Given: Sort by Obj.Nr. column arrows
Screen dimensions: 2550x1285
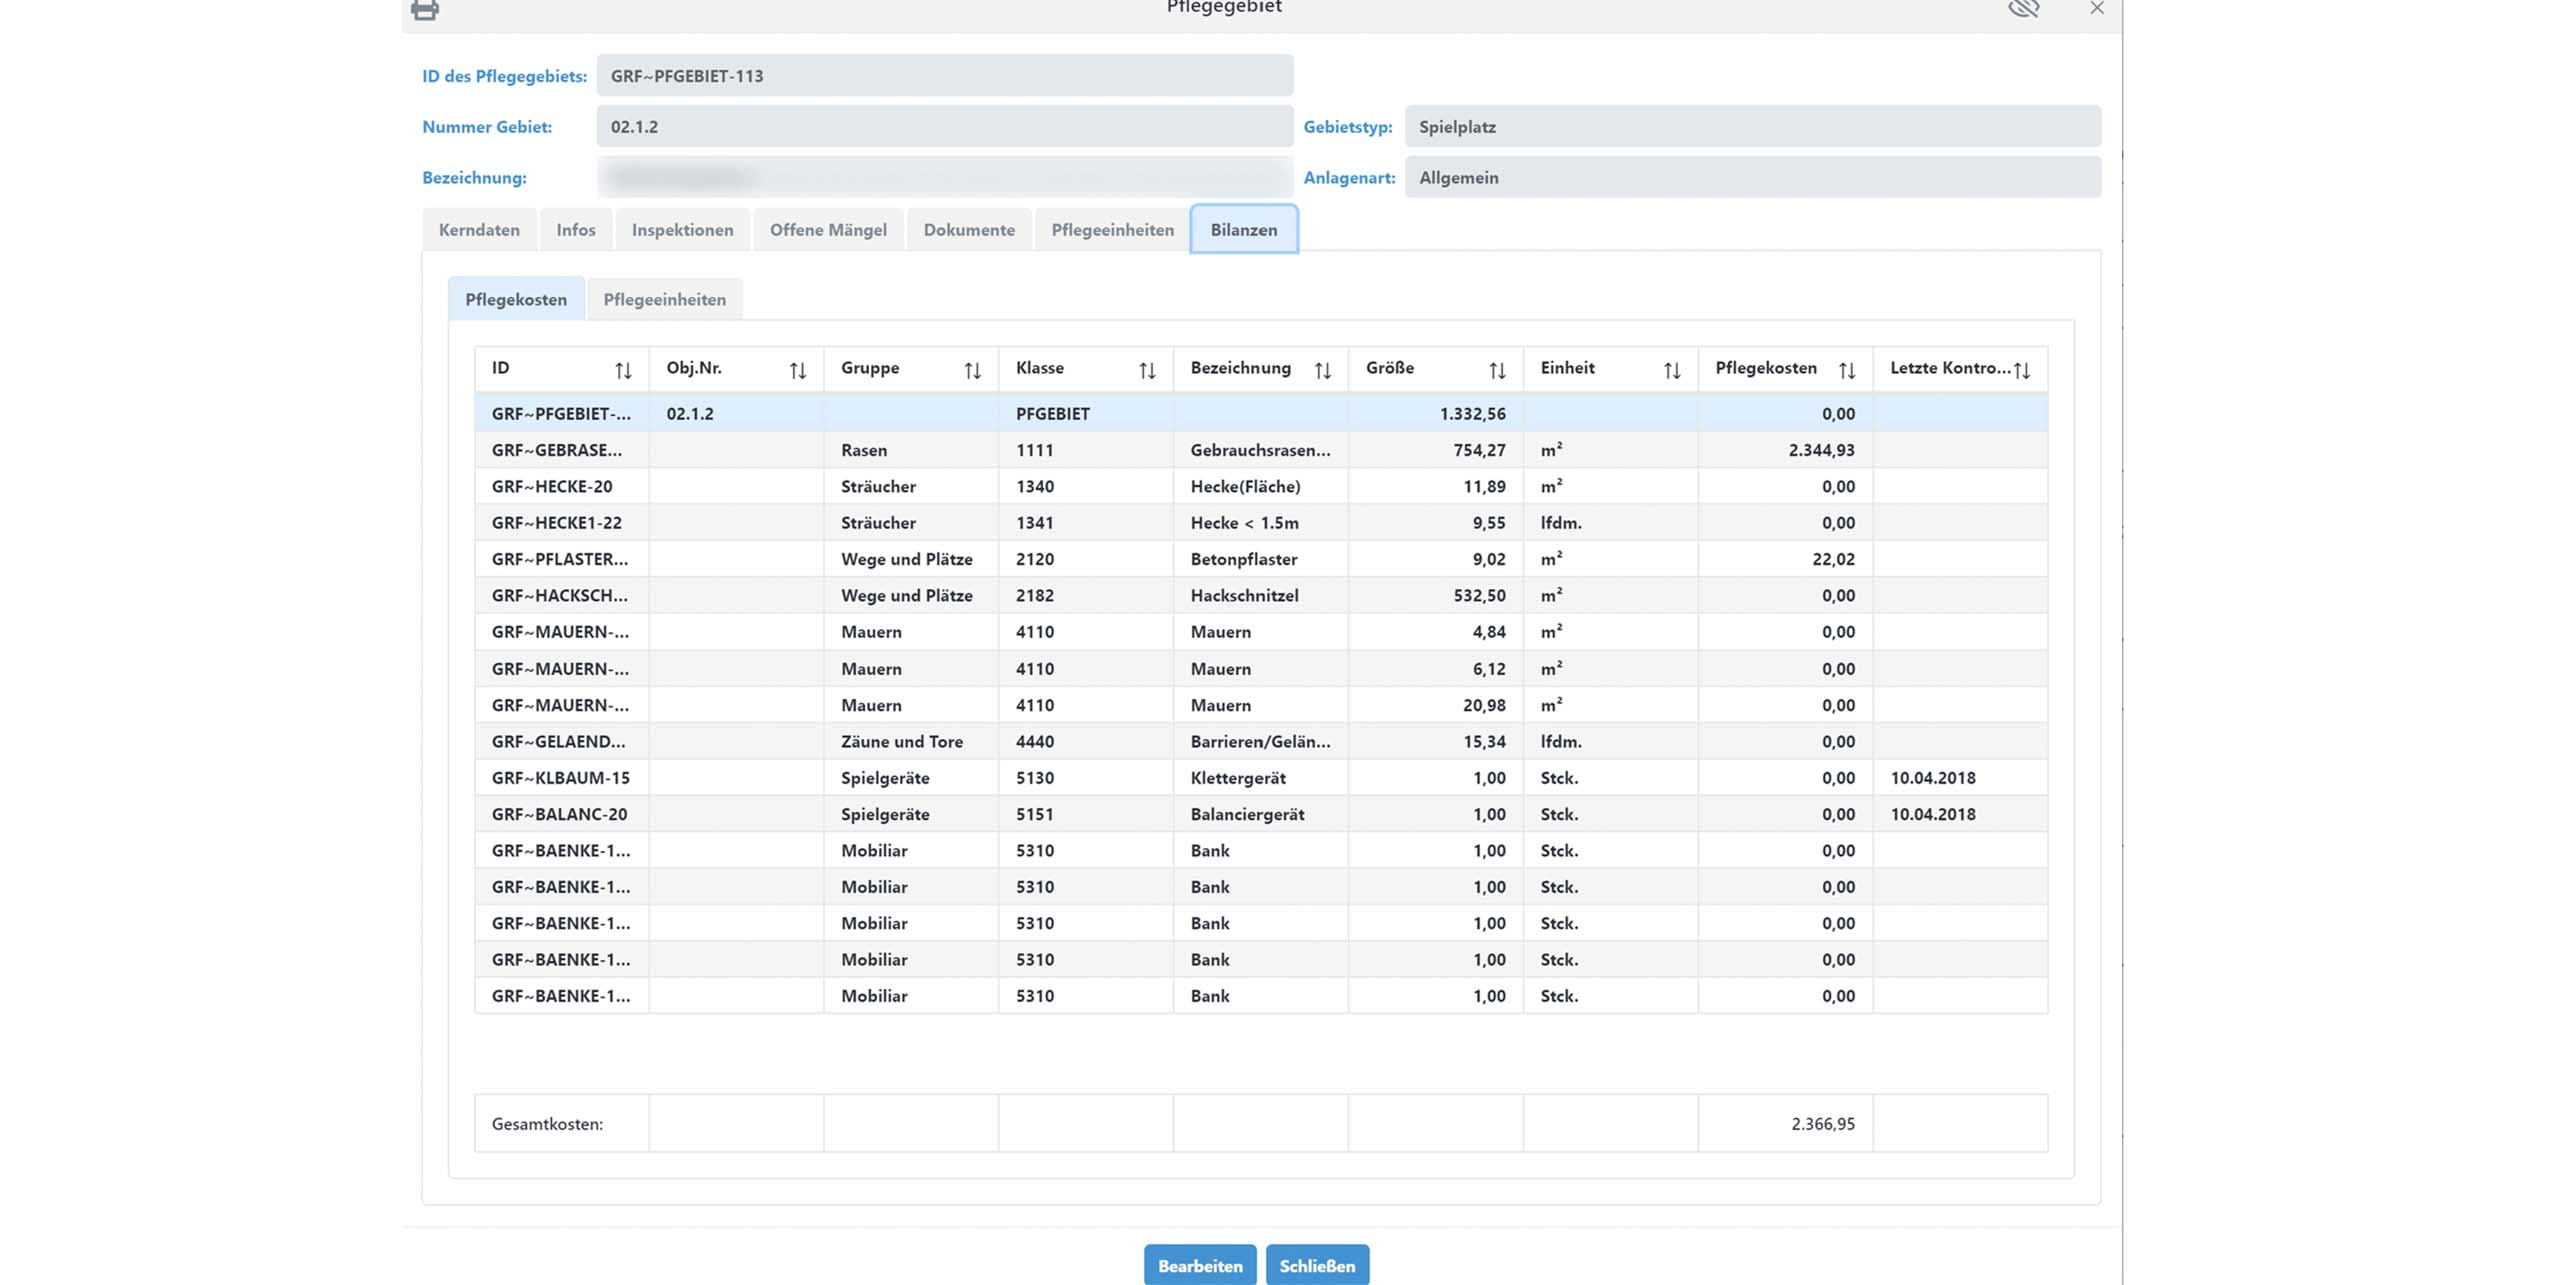Looking at the screenshot, I should coord(797,371).
